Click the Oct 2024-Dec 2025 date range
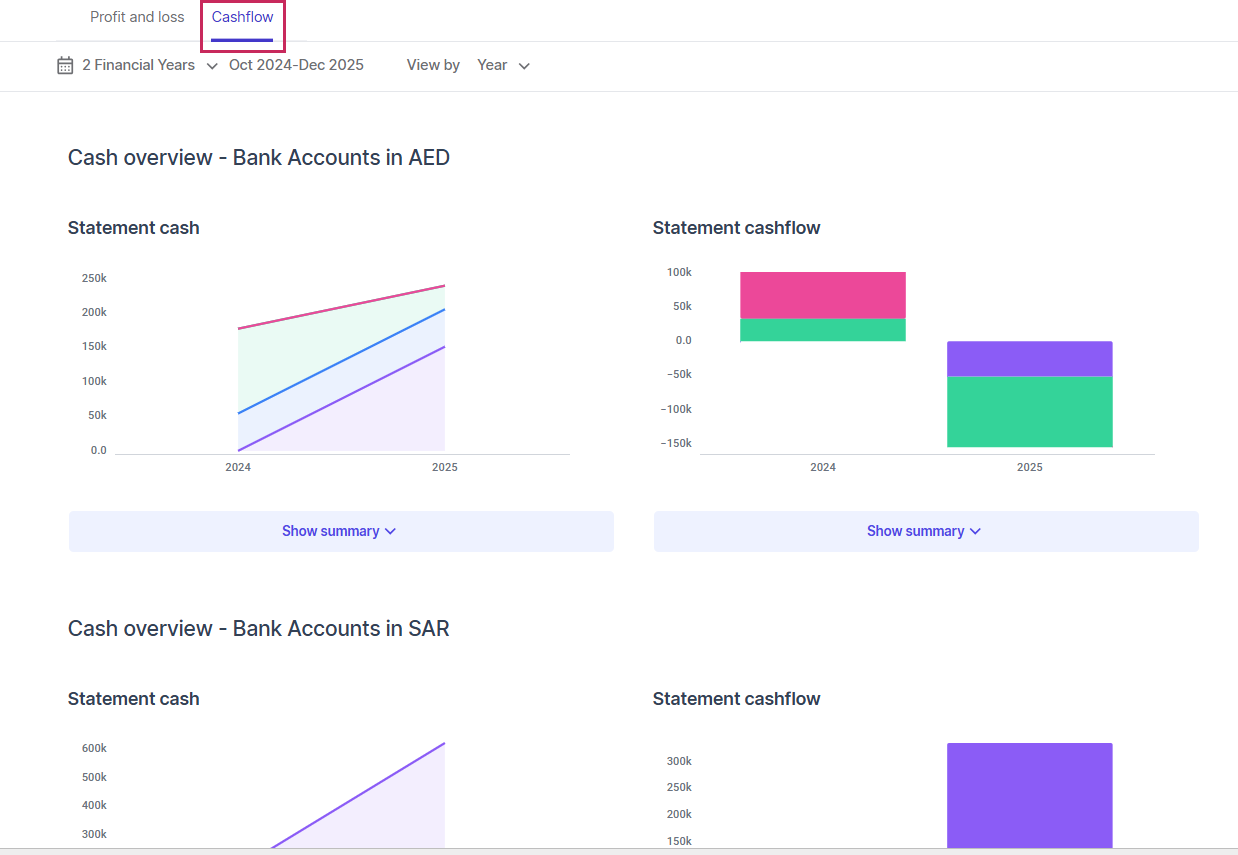 coord(296,65)
